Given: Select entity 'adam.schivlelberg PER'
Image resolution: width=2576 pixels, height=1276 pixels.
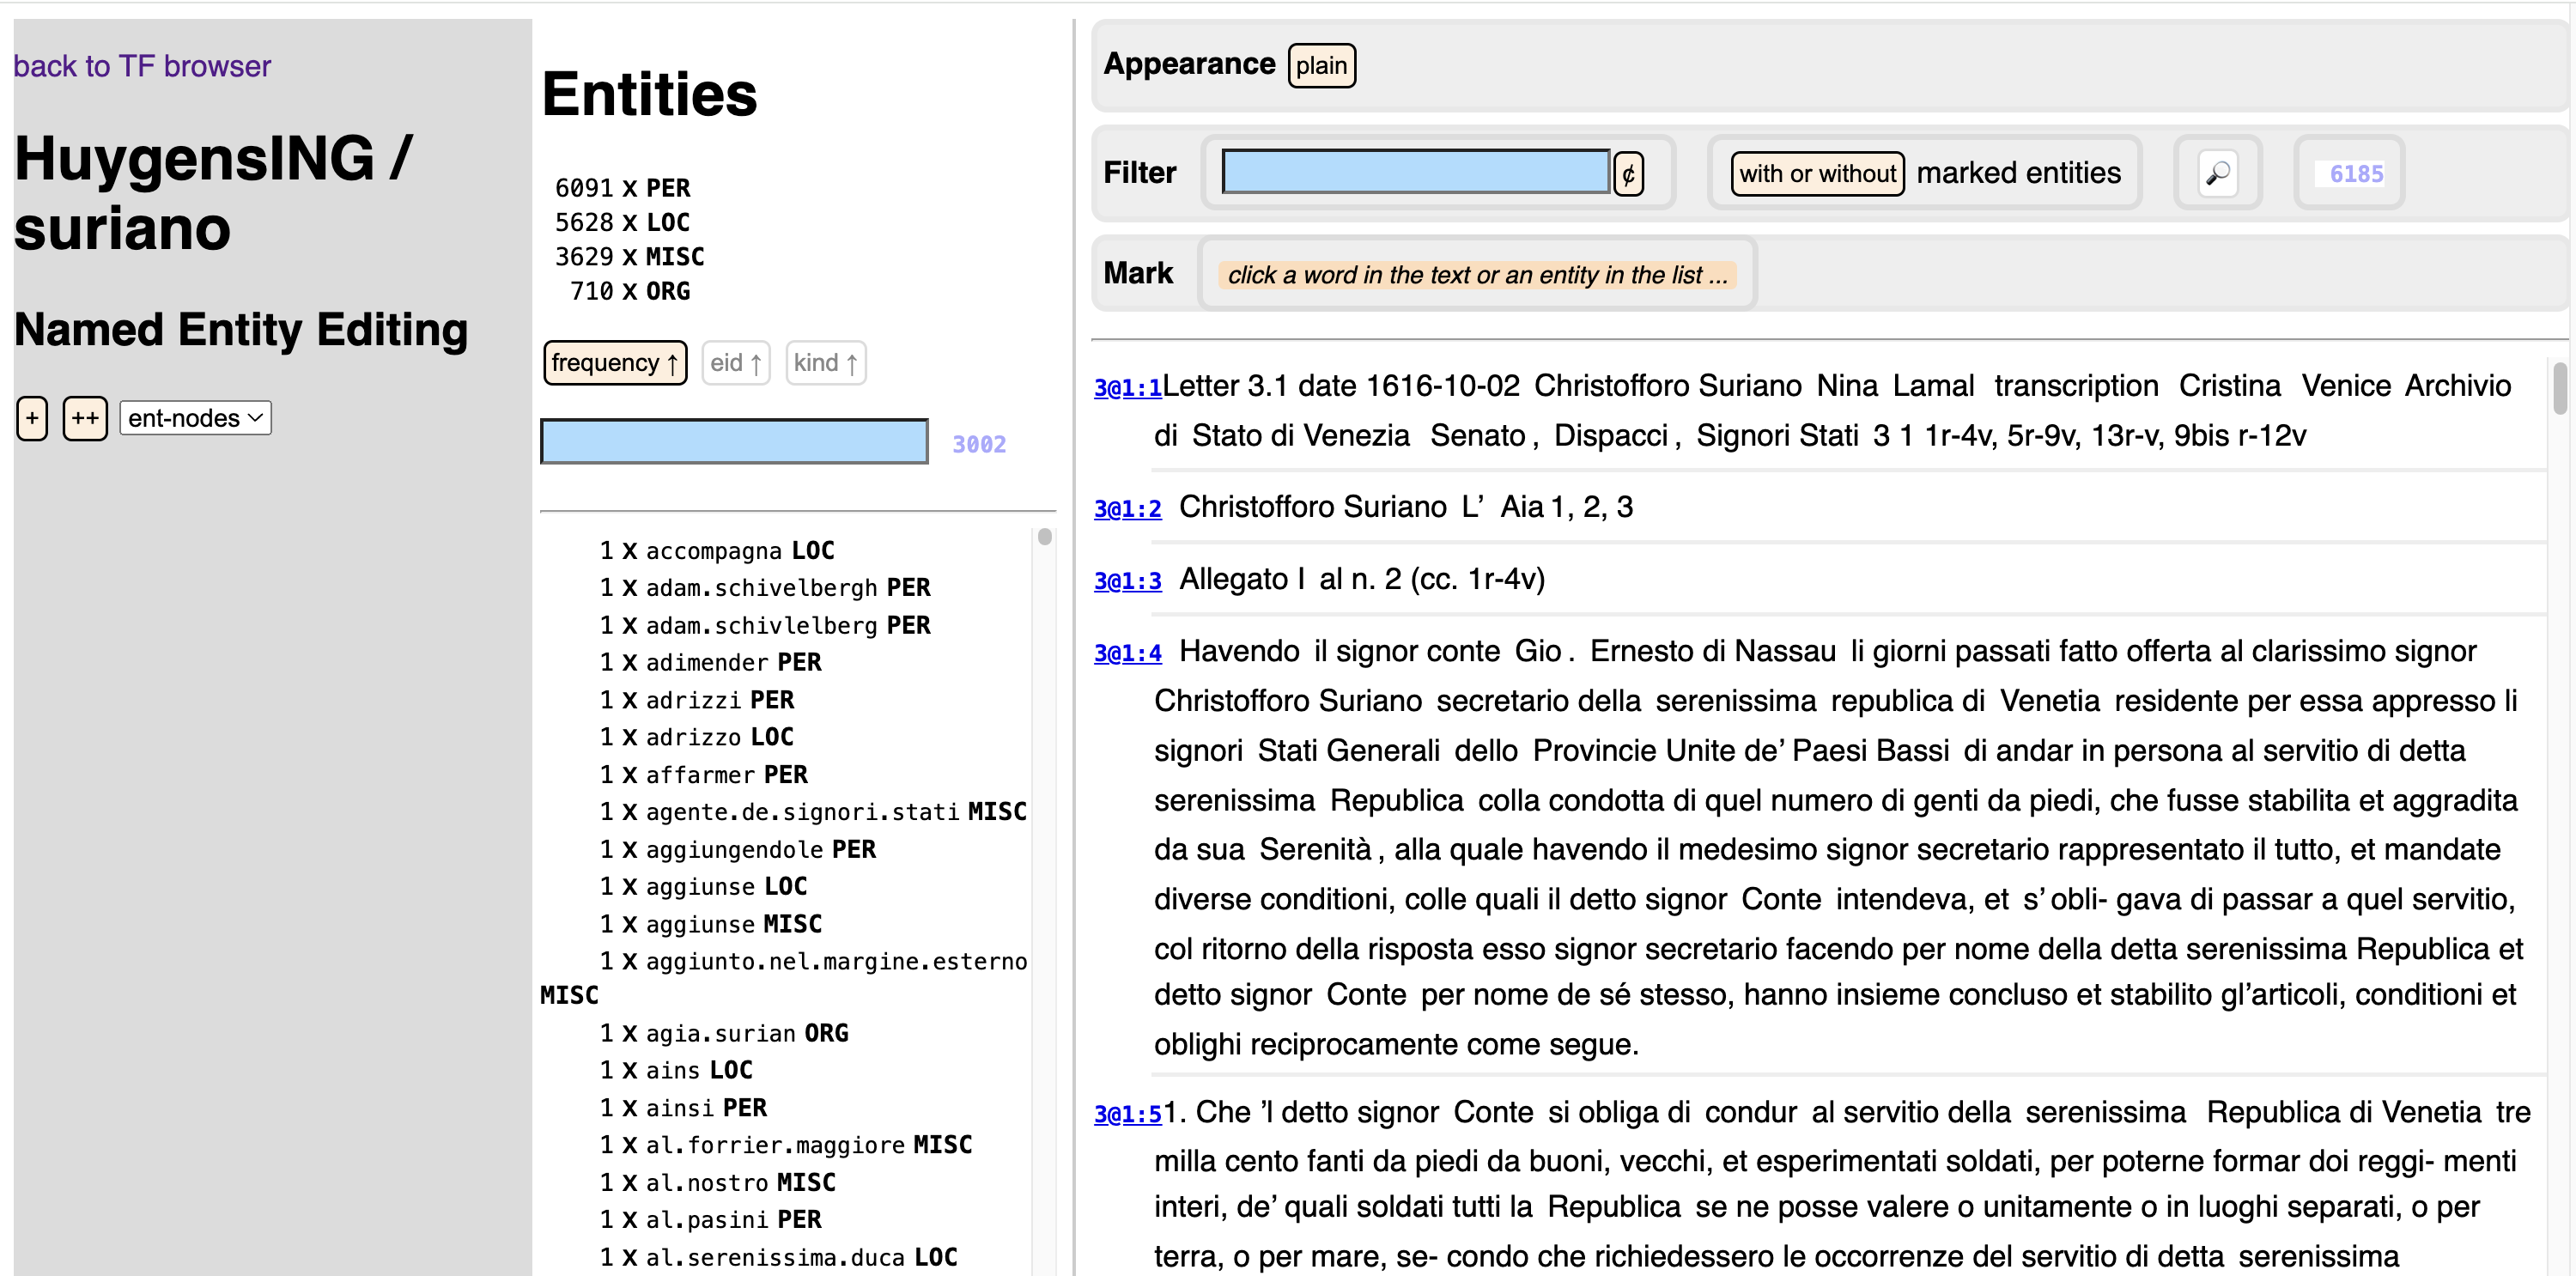Looking at the screenshot, I should (765, 625).
